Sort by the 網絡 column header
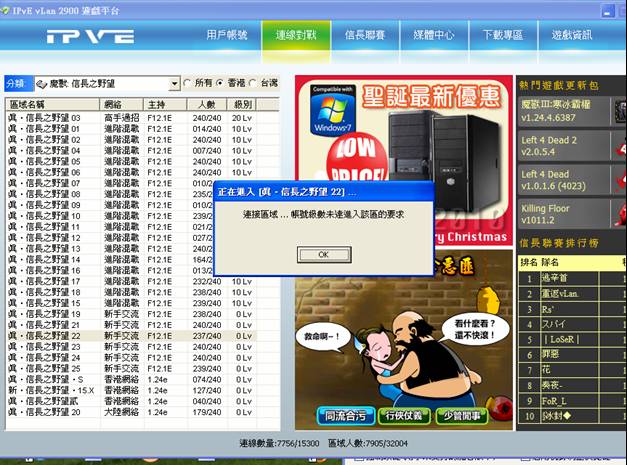This screenshot has width=627, height=465. (x=121, y=105)
